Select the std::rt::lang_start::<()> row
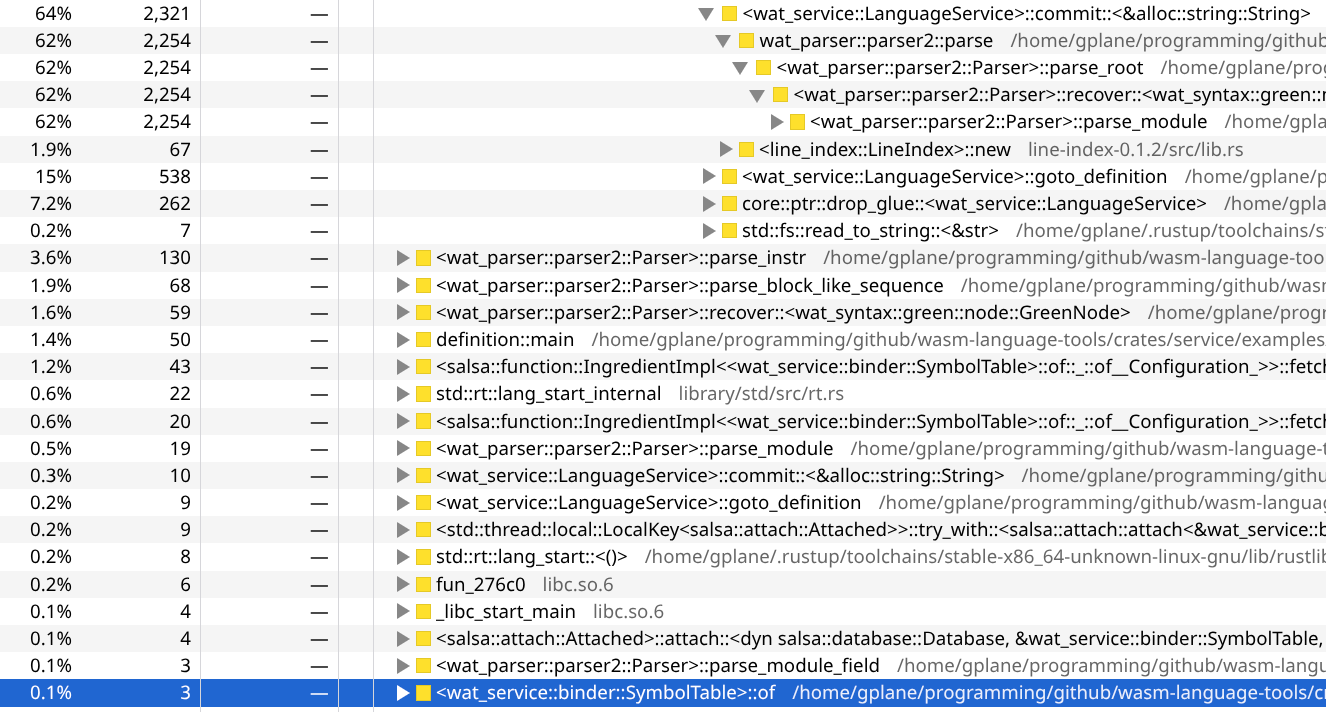The image size is (1326, 712). 663,556
